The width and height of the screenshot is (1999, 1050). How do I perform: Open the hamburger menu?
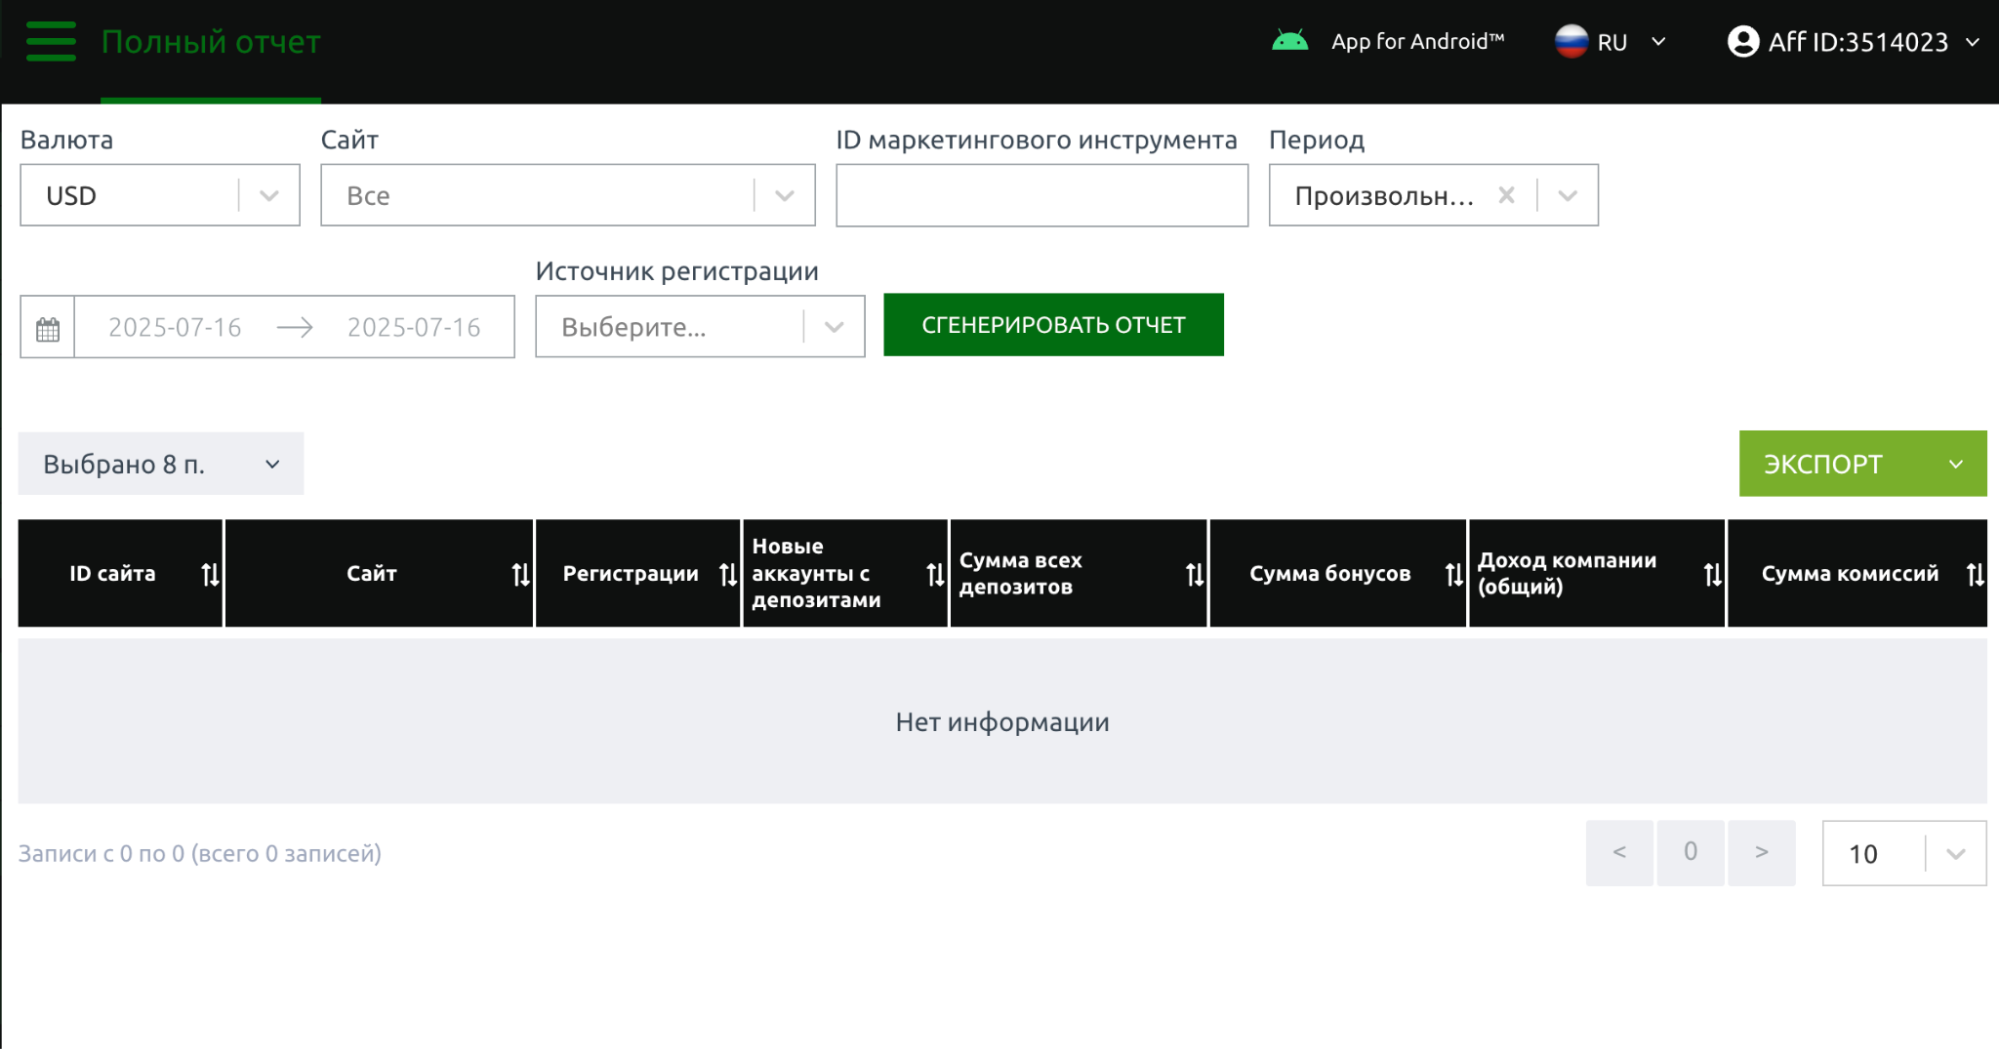pyautogui.click(x=51, y=42)
